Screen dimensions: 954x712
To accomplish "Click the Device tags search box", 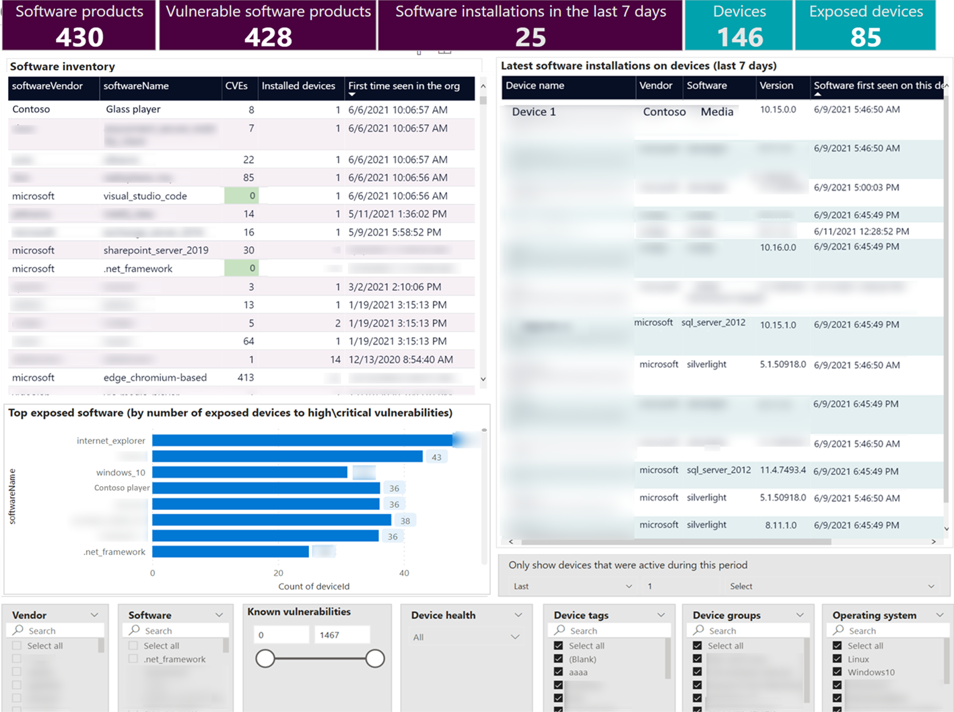I will [x=610, y=630].
